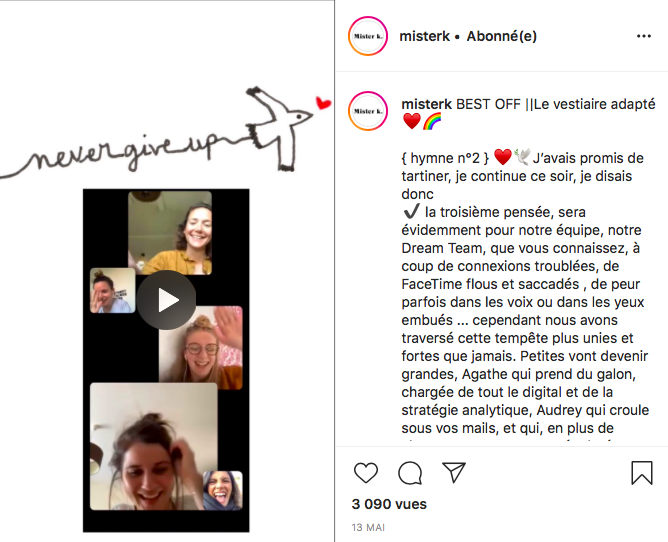
Task: Like the post with the heart icon
Action: [366, 473]
